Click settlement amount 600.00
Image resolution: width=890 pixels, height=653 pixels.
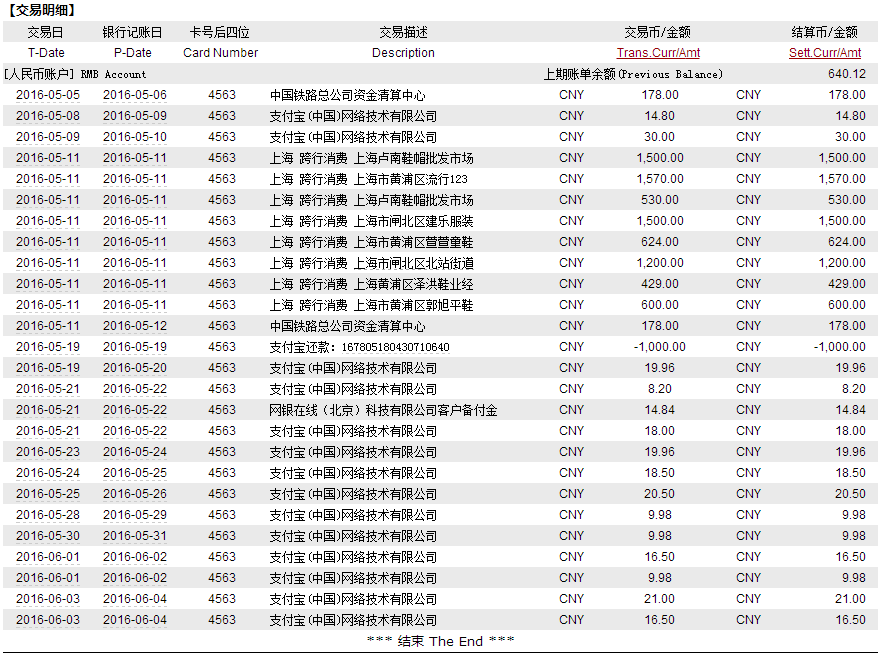point(847,305)
